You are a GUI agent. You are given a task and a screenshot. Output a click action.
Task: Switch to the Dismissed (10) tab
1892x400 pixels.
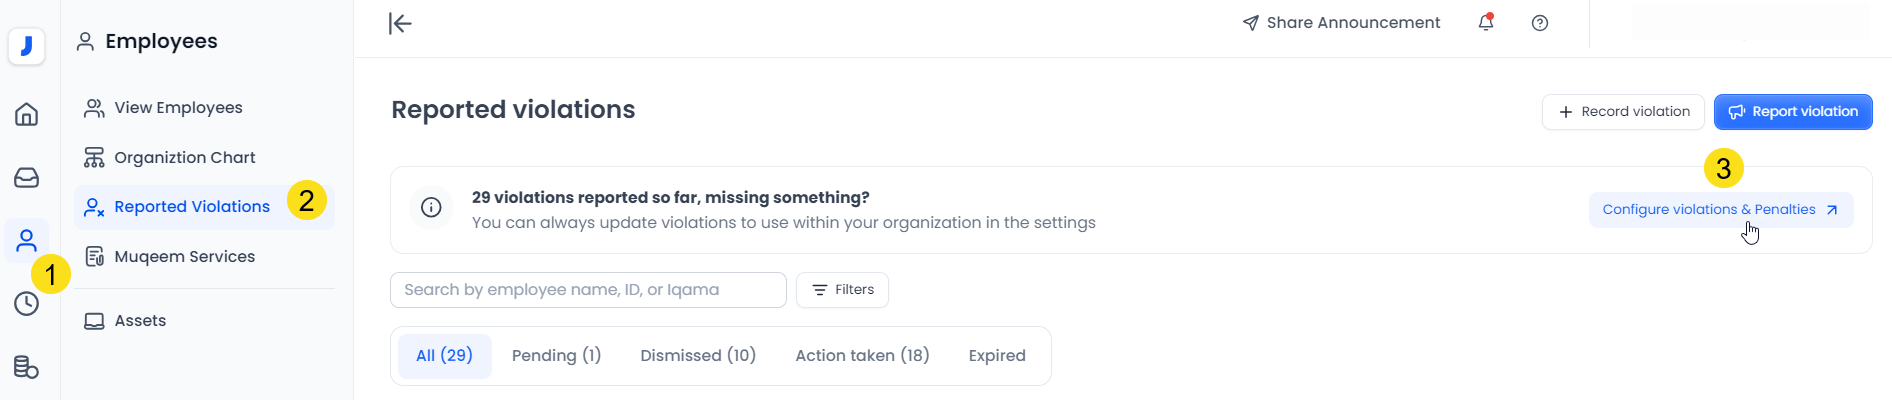pos(698,356)
